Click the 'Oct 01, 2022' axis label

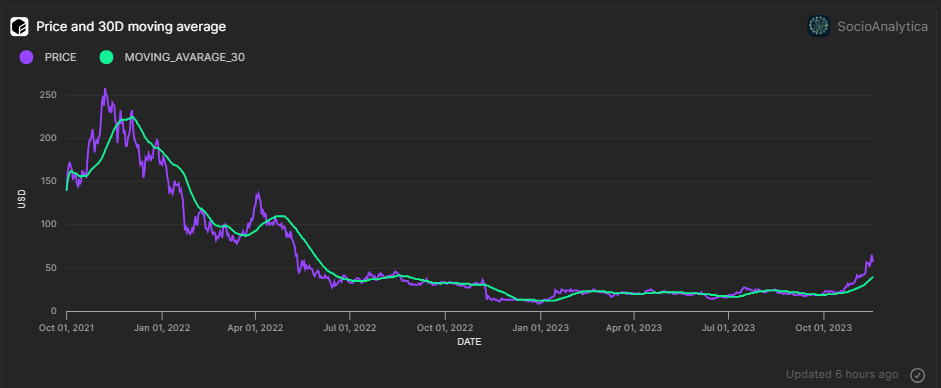445,328
